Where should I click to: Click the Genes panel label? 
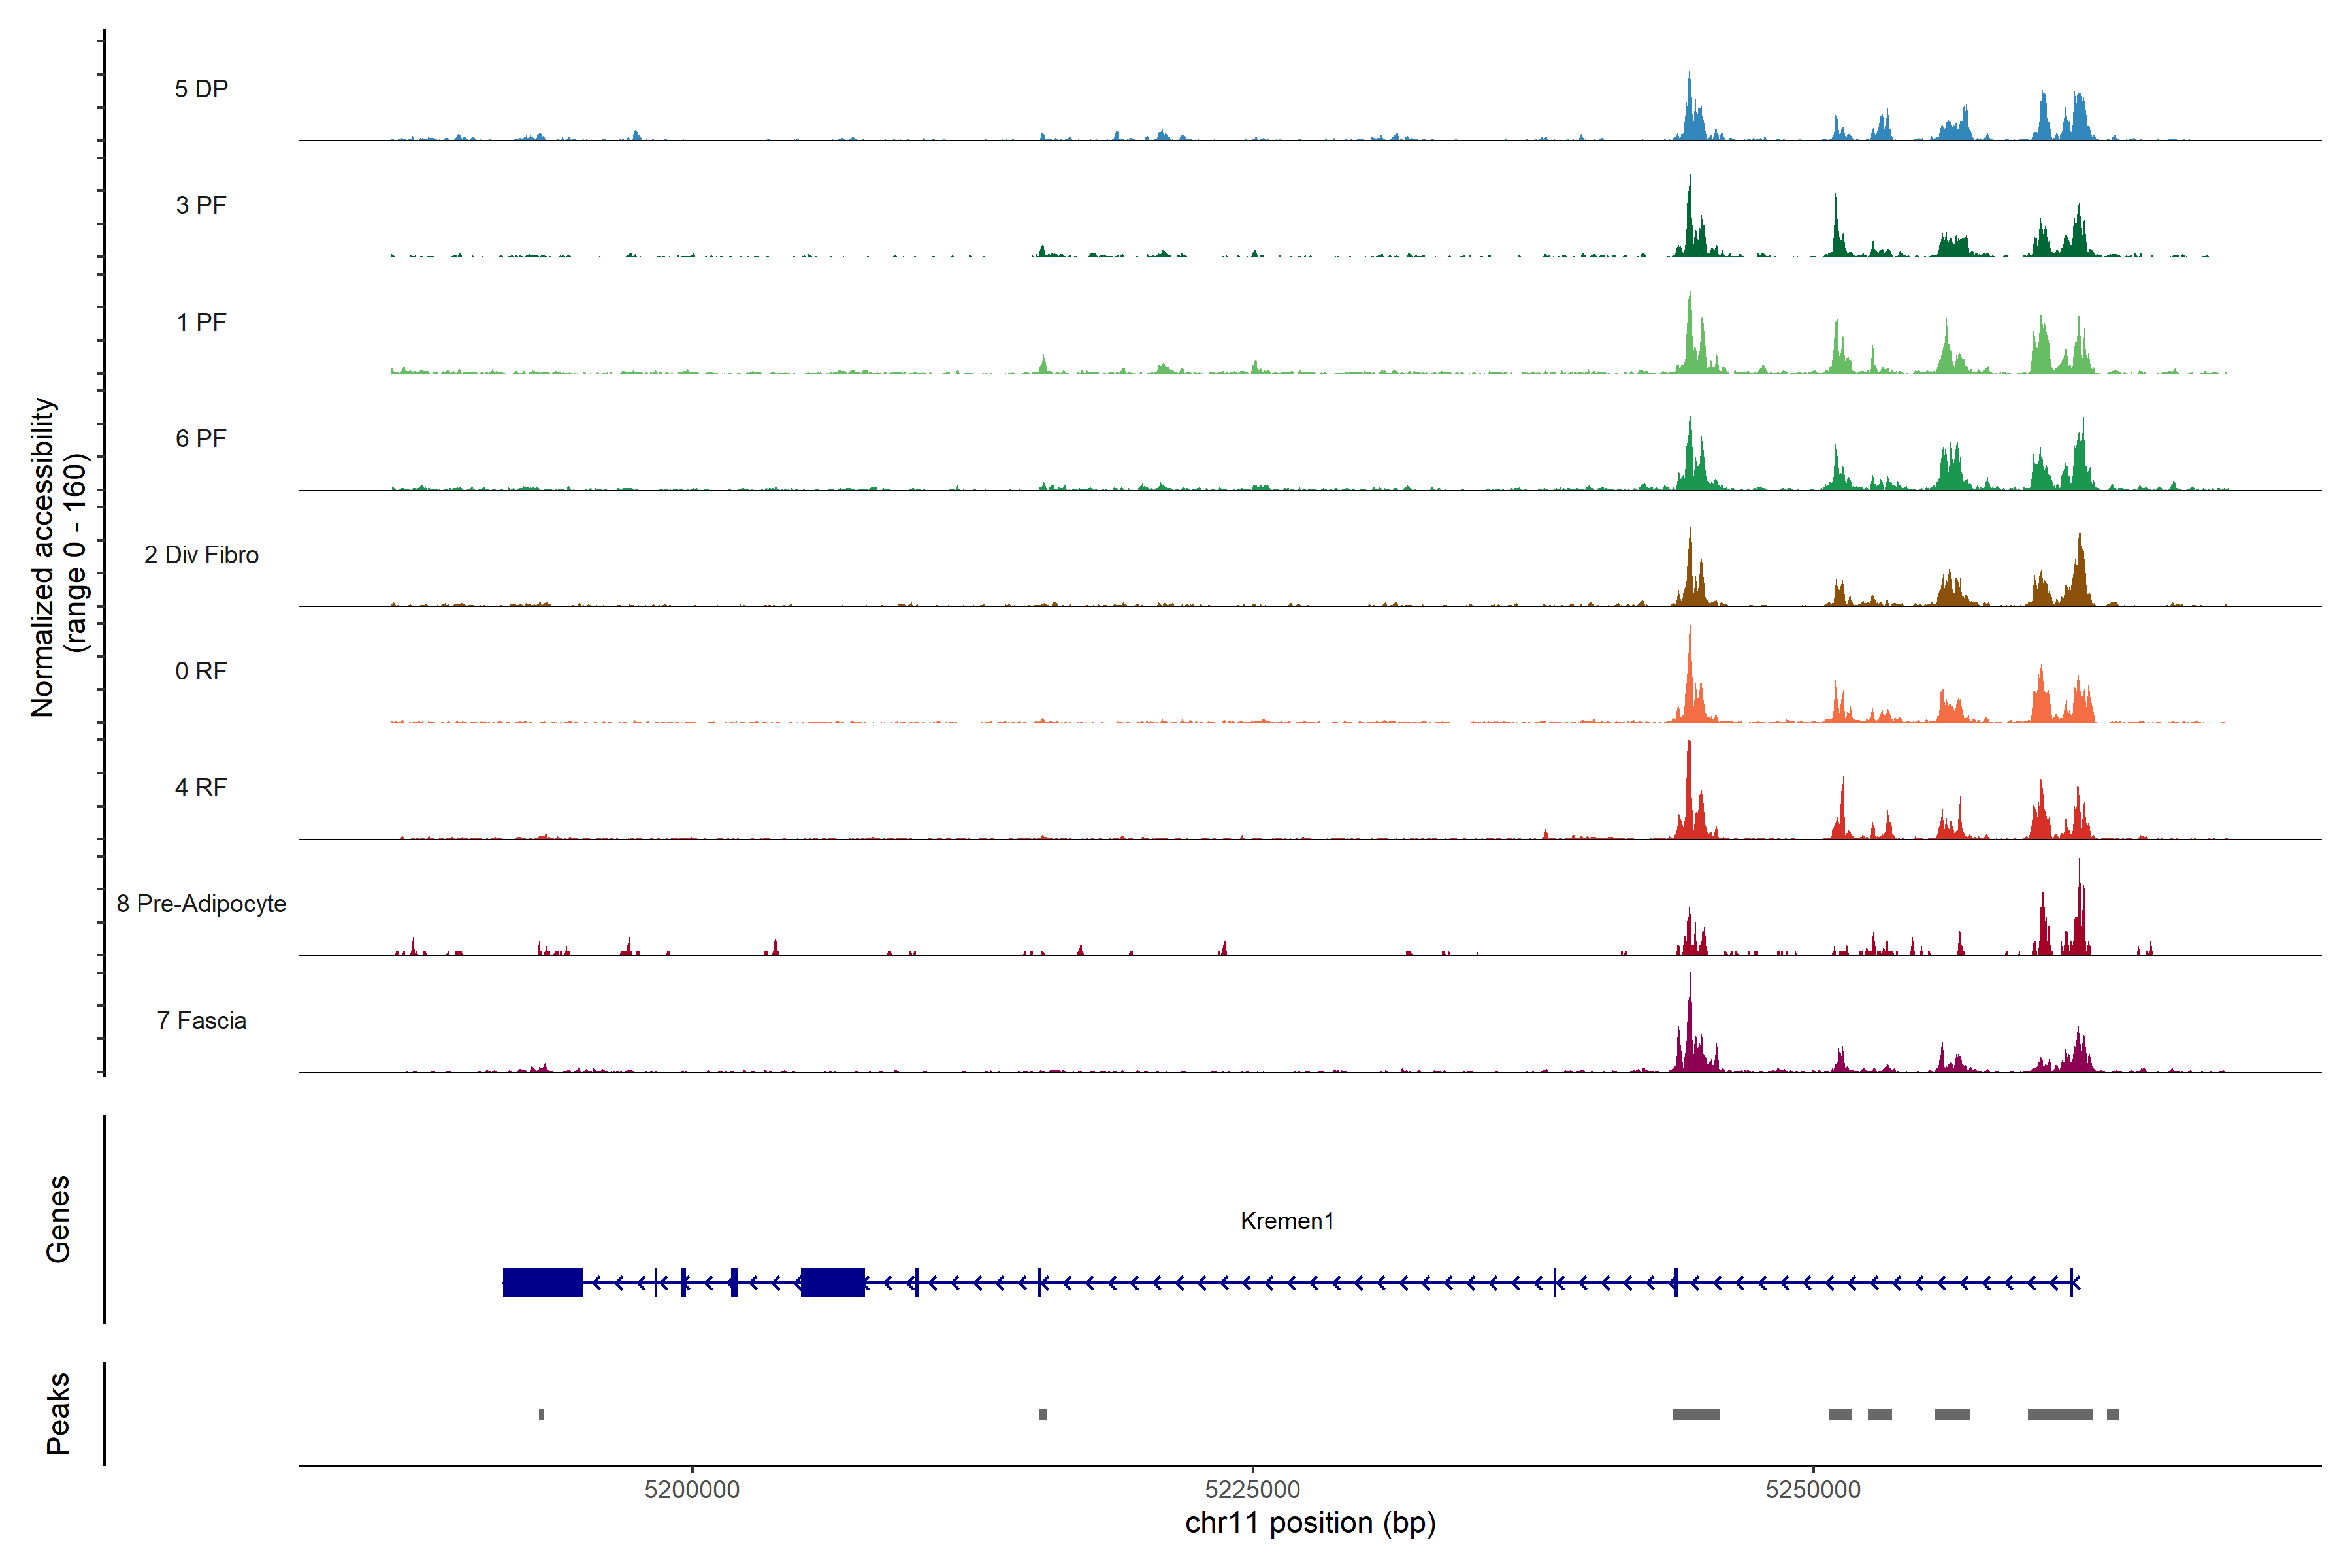point(58,1219)
